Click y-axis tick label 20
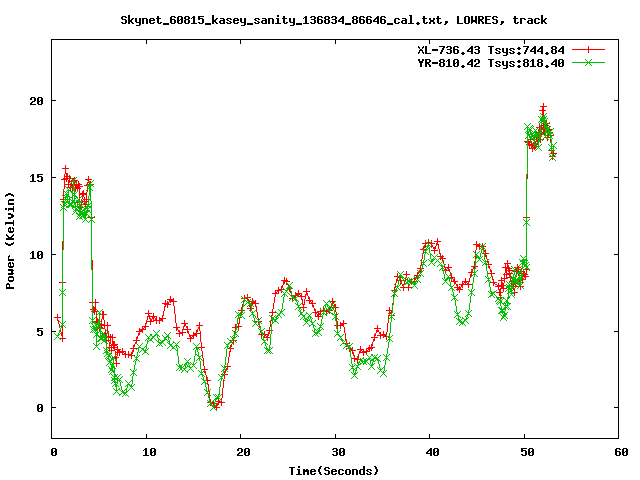This screenshot has height=480, width=640. [x=36, y=101]
